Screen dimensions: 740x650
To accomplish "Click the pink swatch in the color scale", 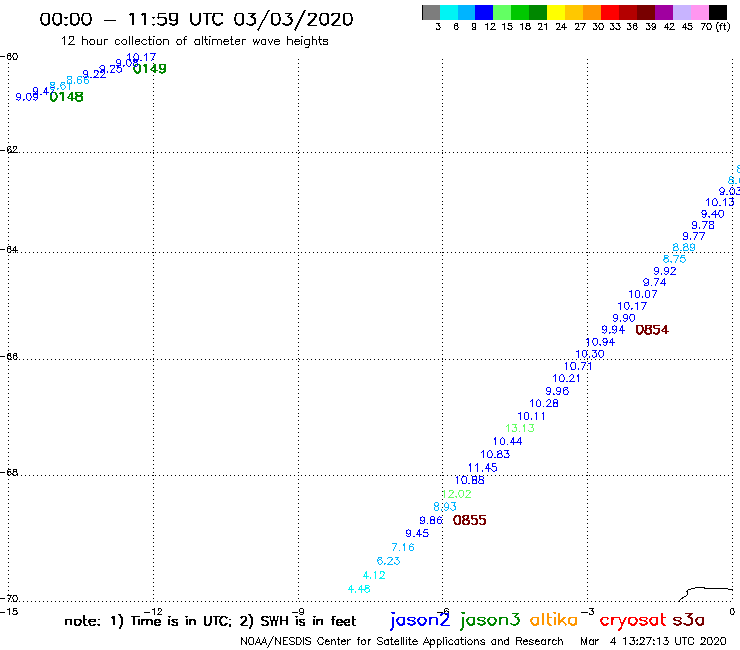I will [699, 12].
